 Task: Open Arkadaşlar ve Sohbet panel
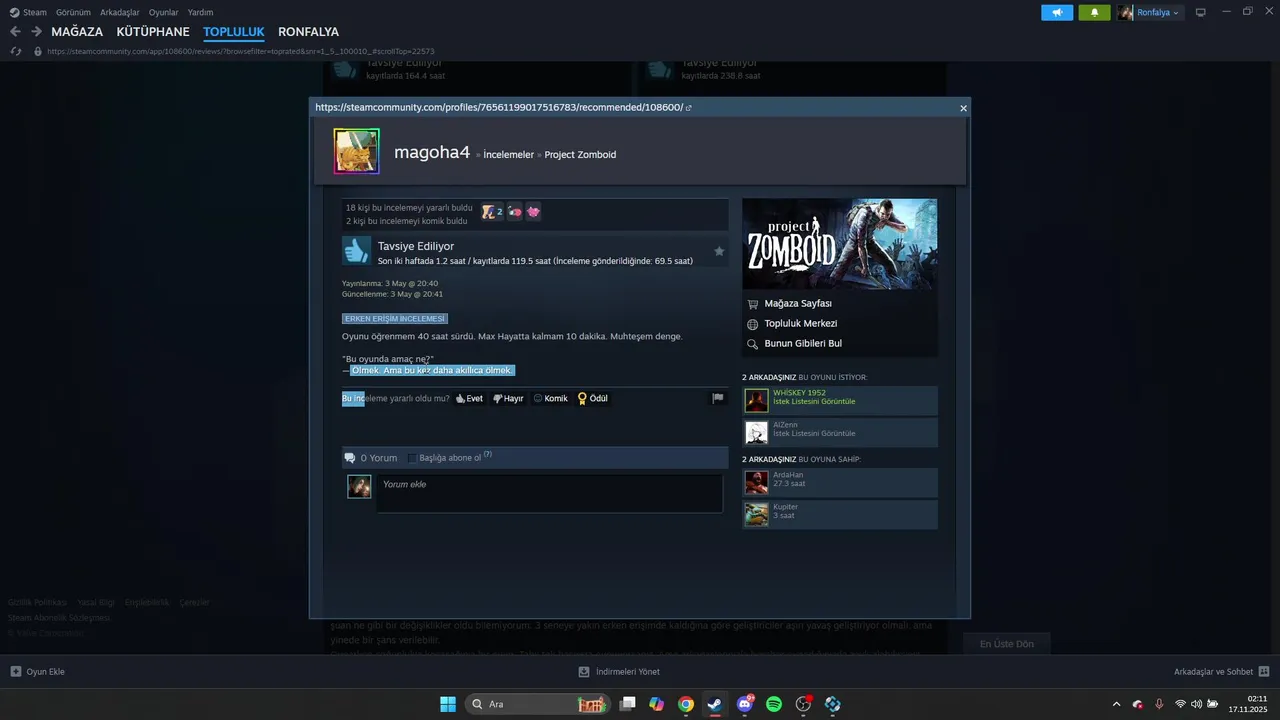[x=1222, y=672]
